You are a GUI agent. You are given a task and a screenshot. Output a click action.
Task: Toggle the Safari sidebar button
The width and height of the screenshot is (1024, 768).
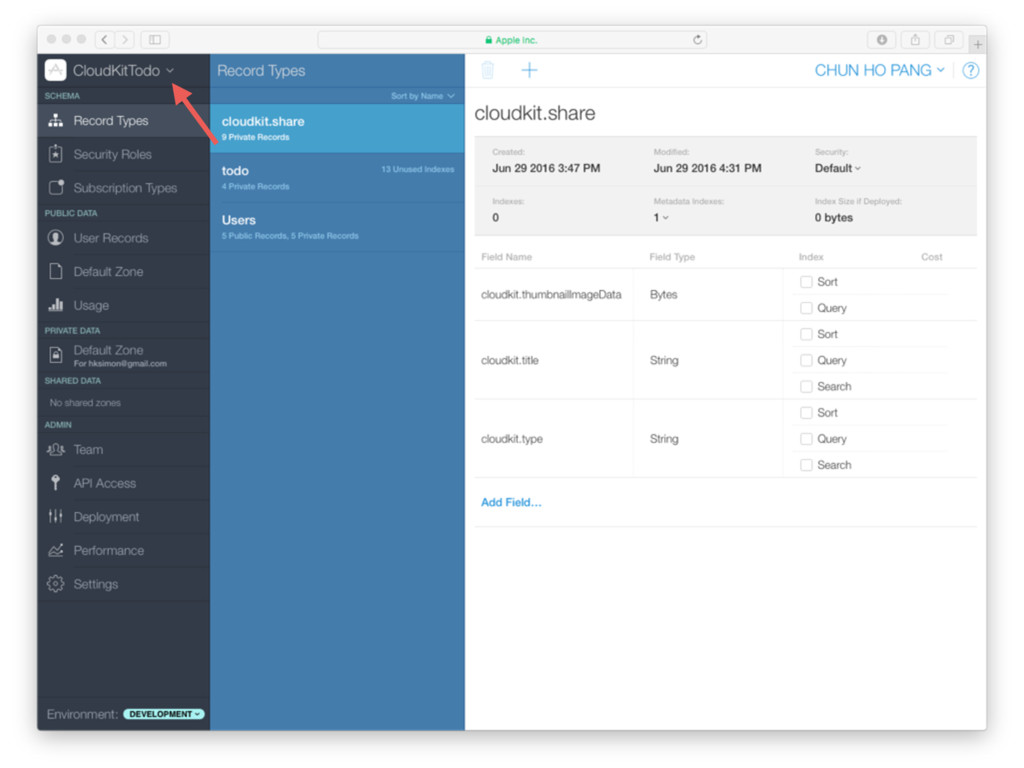point(155,40)
